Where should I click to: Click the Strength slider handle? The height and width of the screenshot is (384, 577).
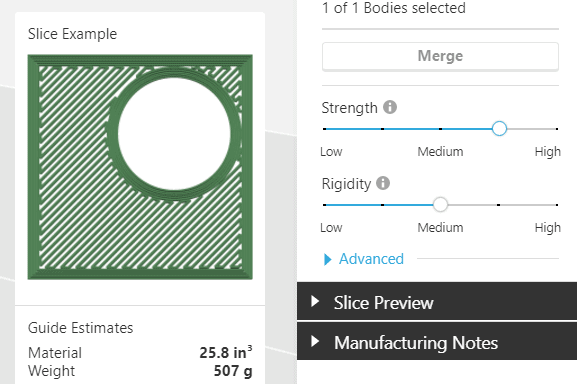click(x=499, y=128)
